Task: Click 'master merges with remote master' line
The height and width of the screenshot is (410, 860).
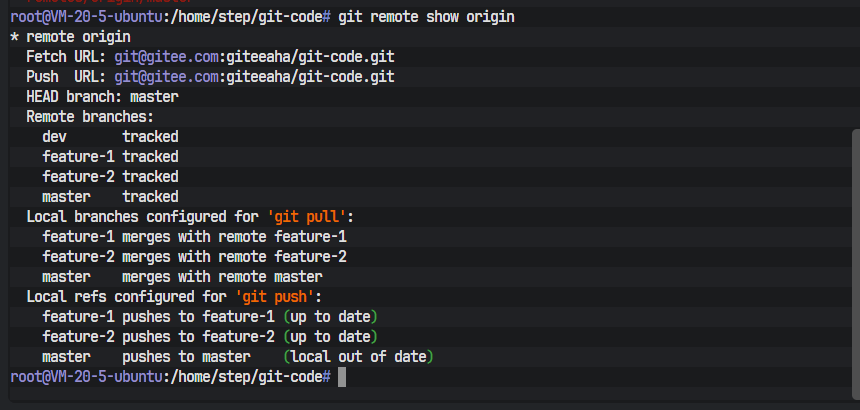Action: click(182, 277)
